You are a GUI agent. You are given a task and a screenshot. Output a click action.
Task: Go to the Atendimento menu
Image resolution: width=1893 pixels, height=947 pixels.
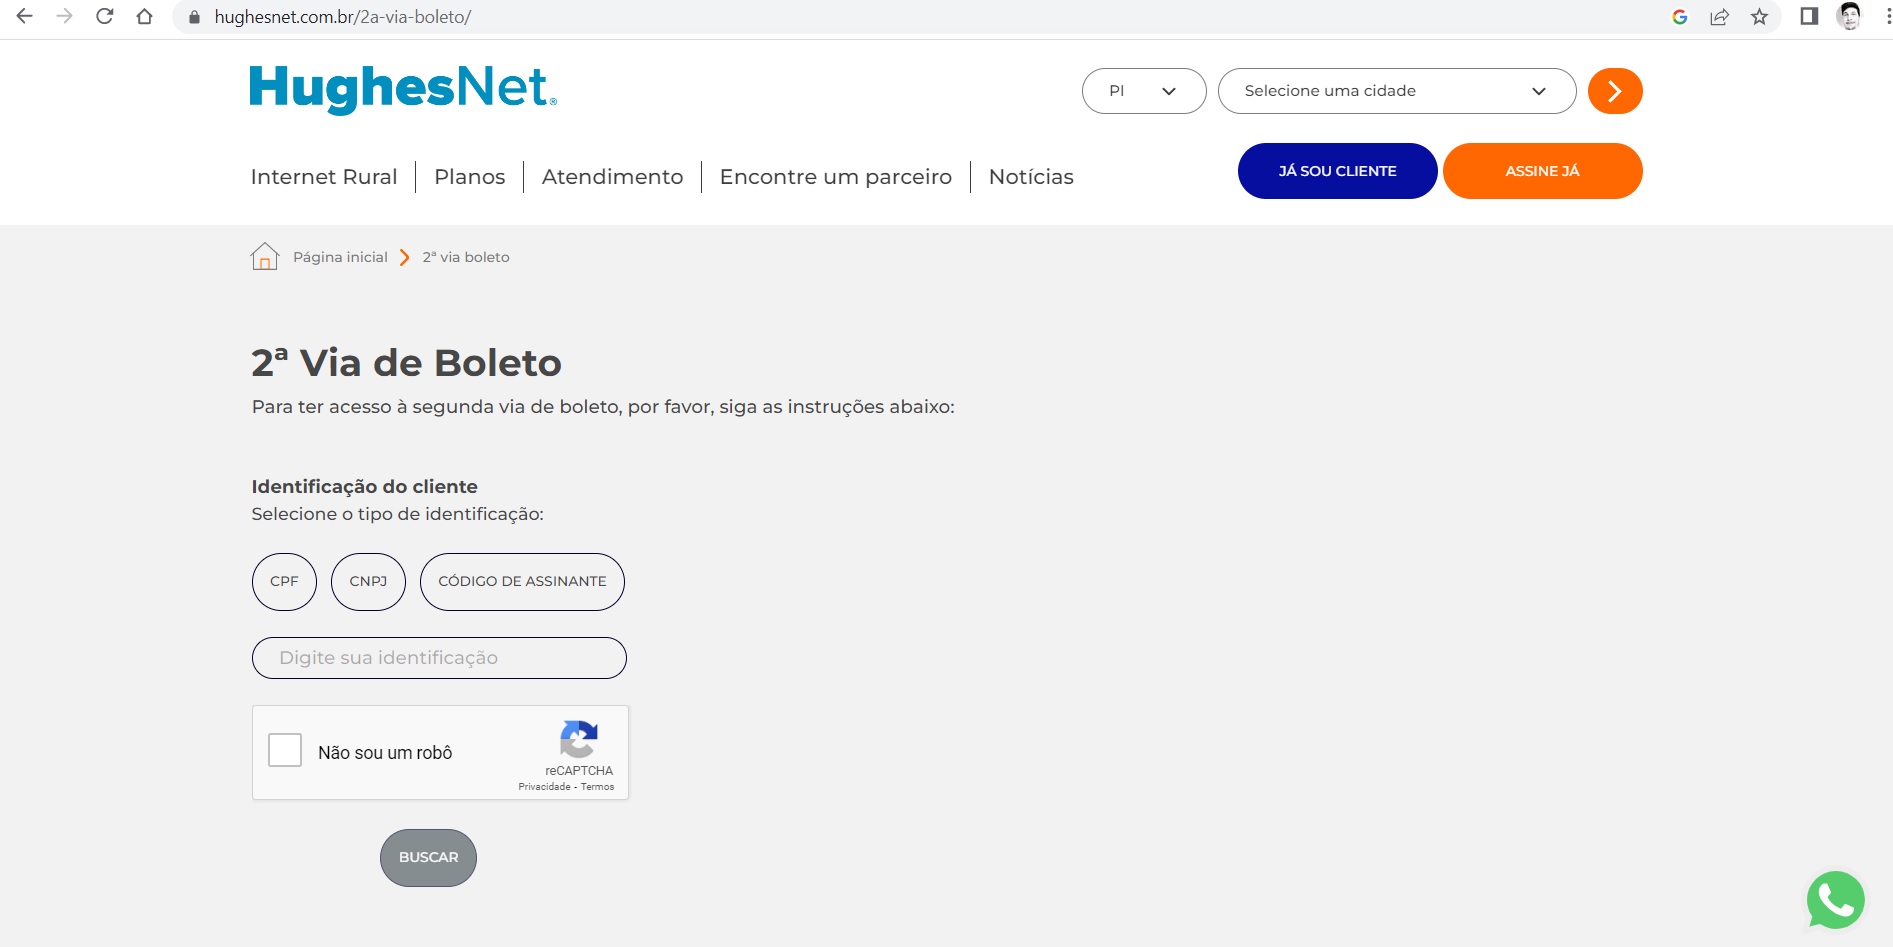613,177
